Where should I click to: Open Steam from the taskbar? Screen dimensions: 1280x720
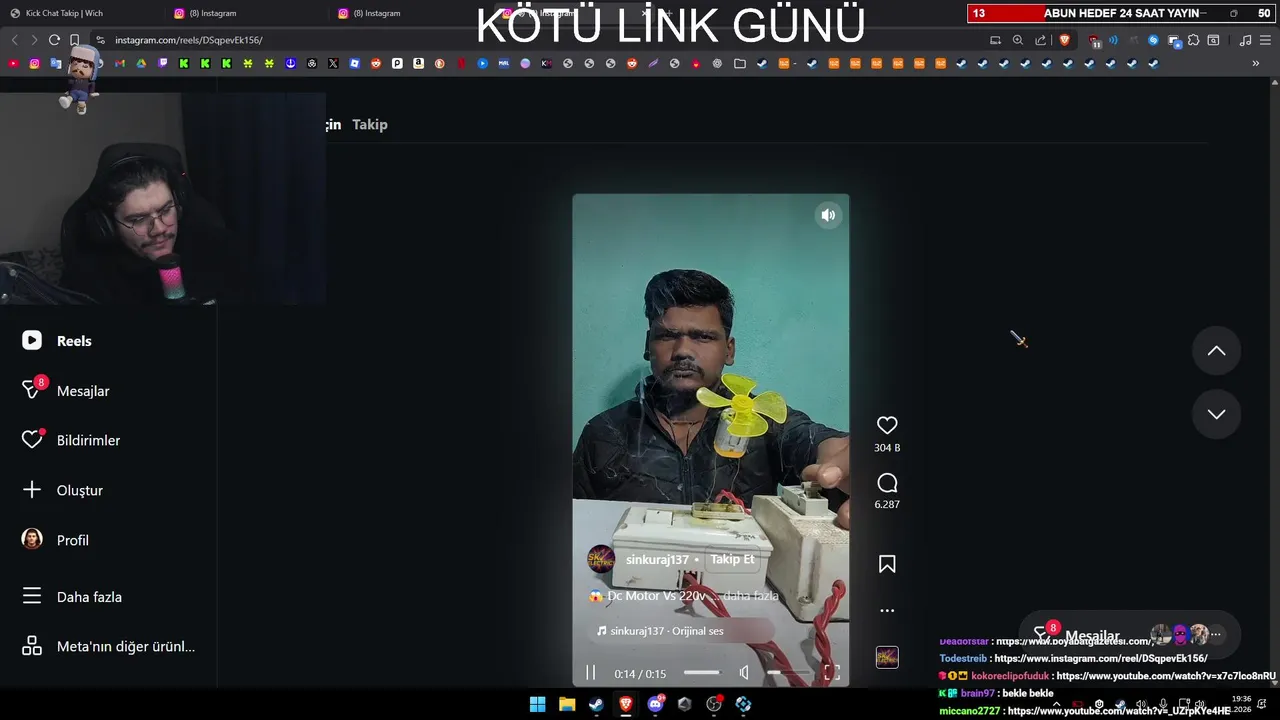[x=596, y=704]
